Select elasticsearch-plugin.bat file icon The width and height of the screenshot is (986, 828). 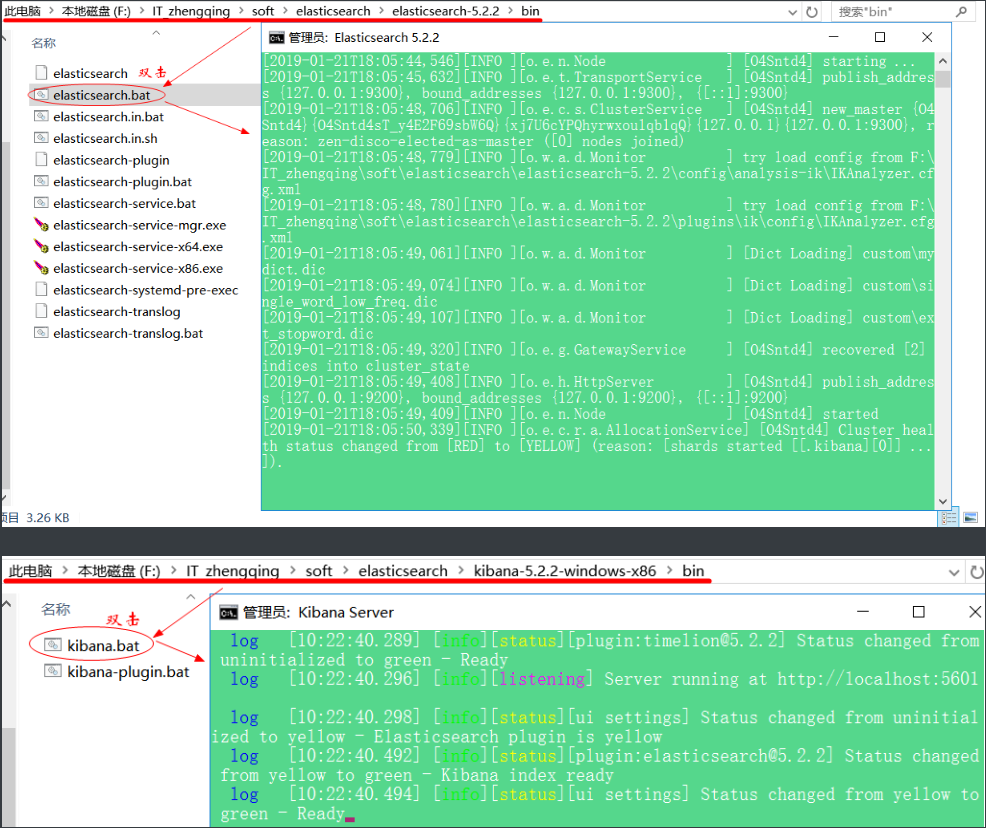click(x=42, y=182)
